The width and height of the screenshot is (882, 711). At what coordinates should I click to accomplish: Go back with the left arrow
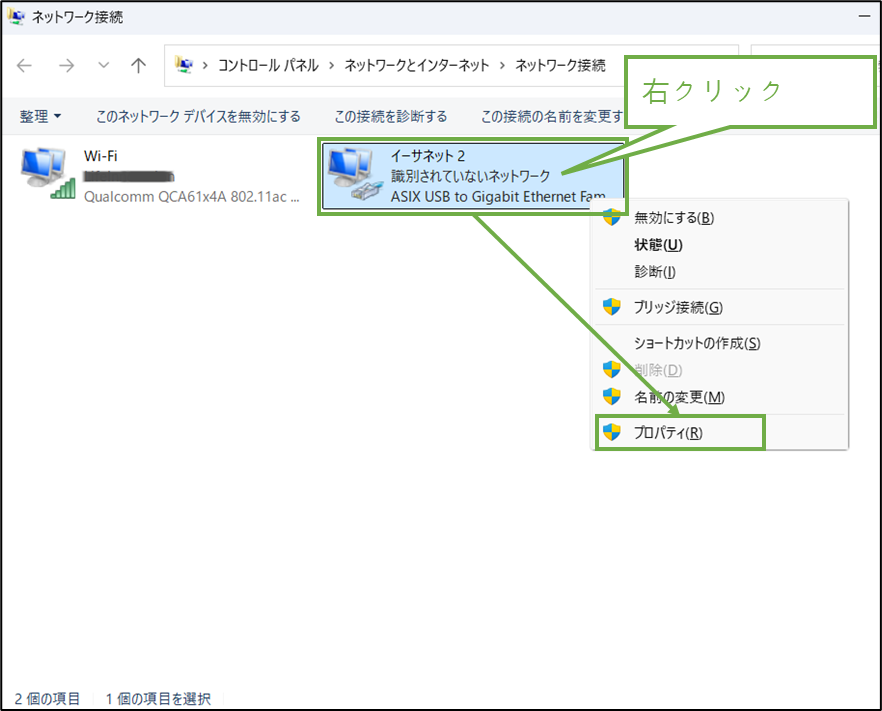point(24,66)
